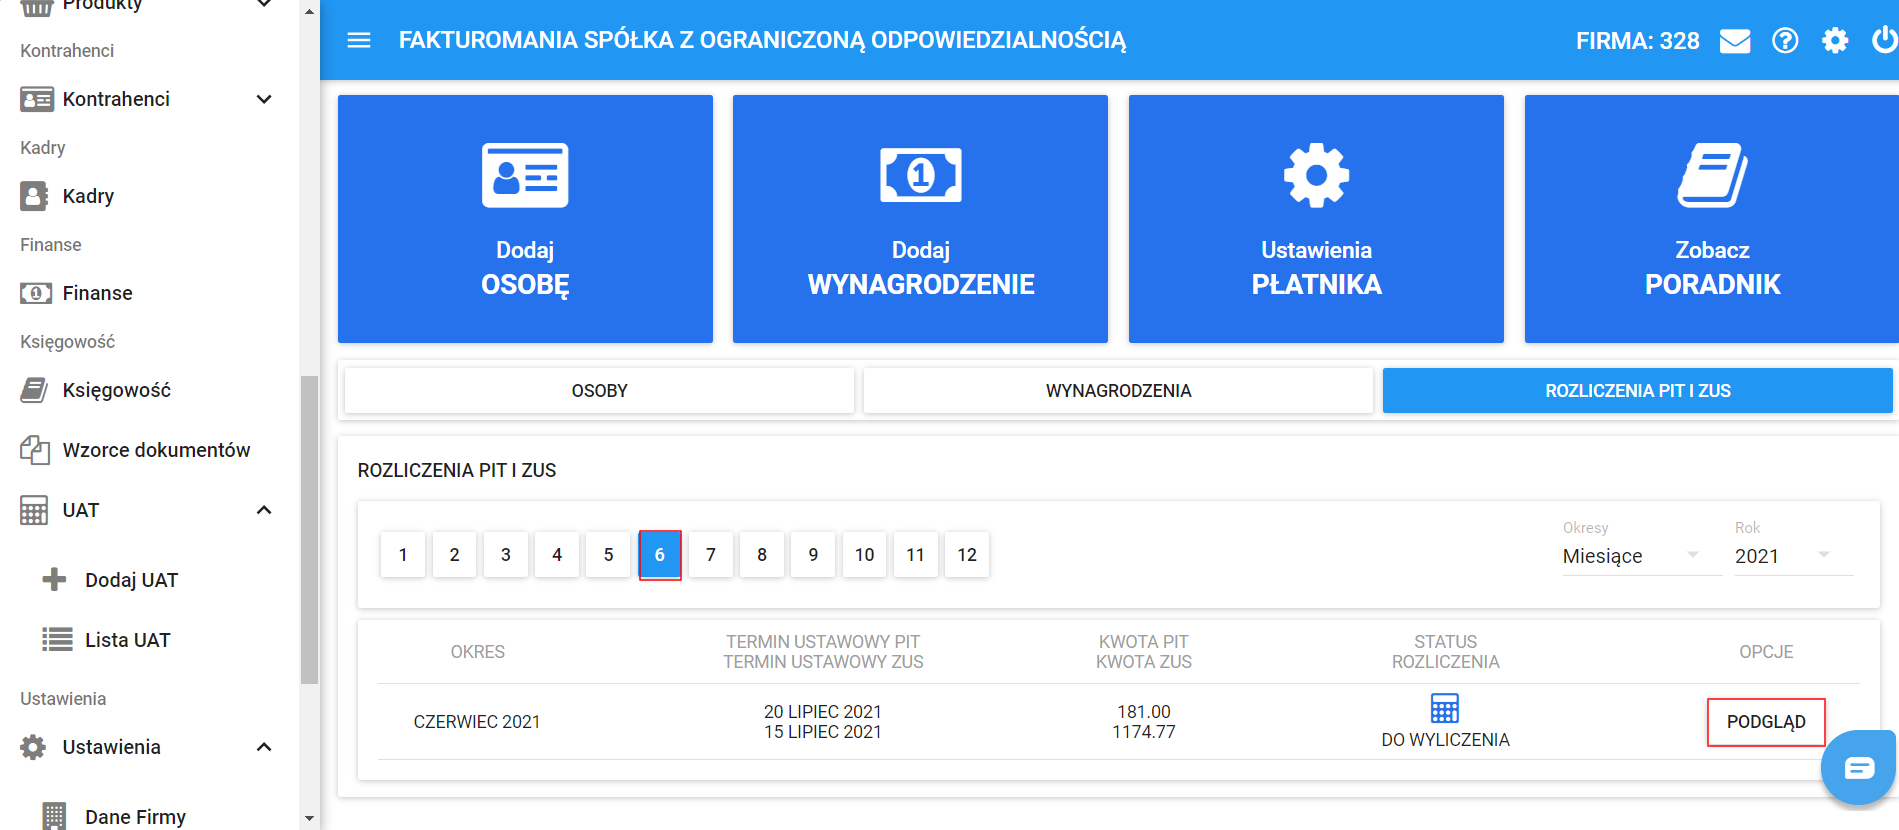Viewport: 1899px width, 830px height.
Task: Click the book icon on Zobacz Poradnik tile
Action: coord(1712,175)
